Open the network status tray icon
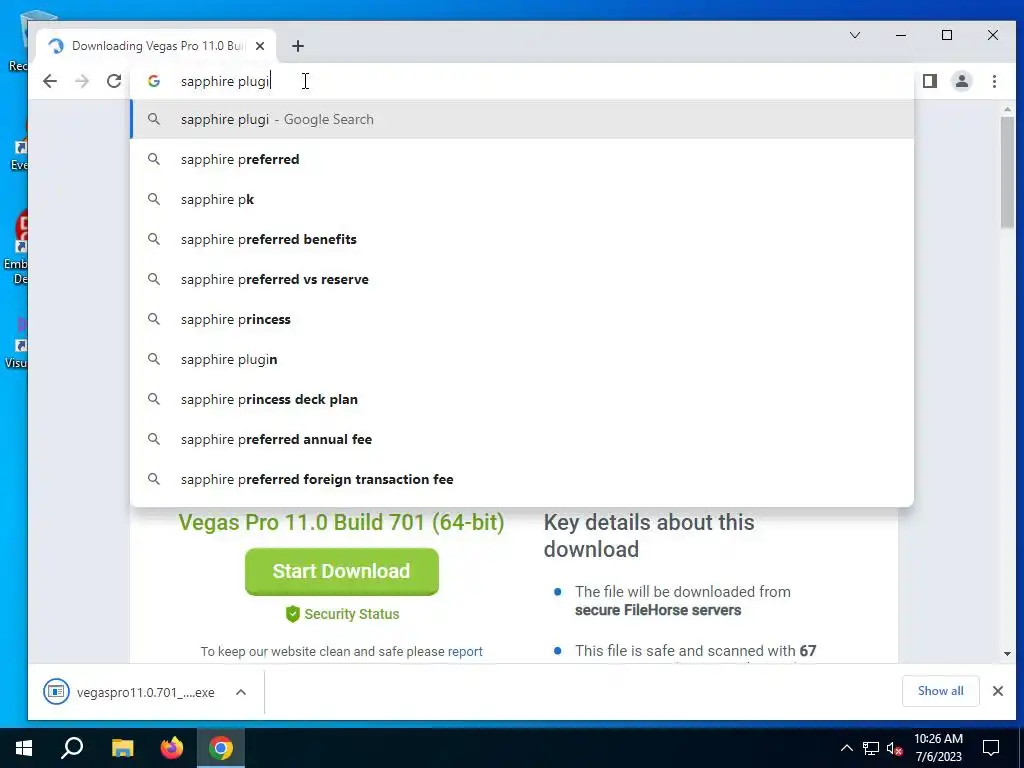Viewport: 1024px width, 768px height. pos(871,748)
